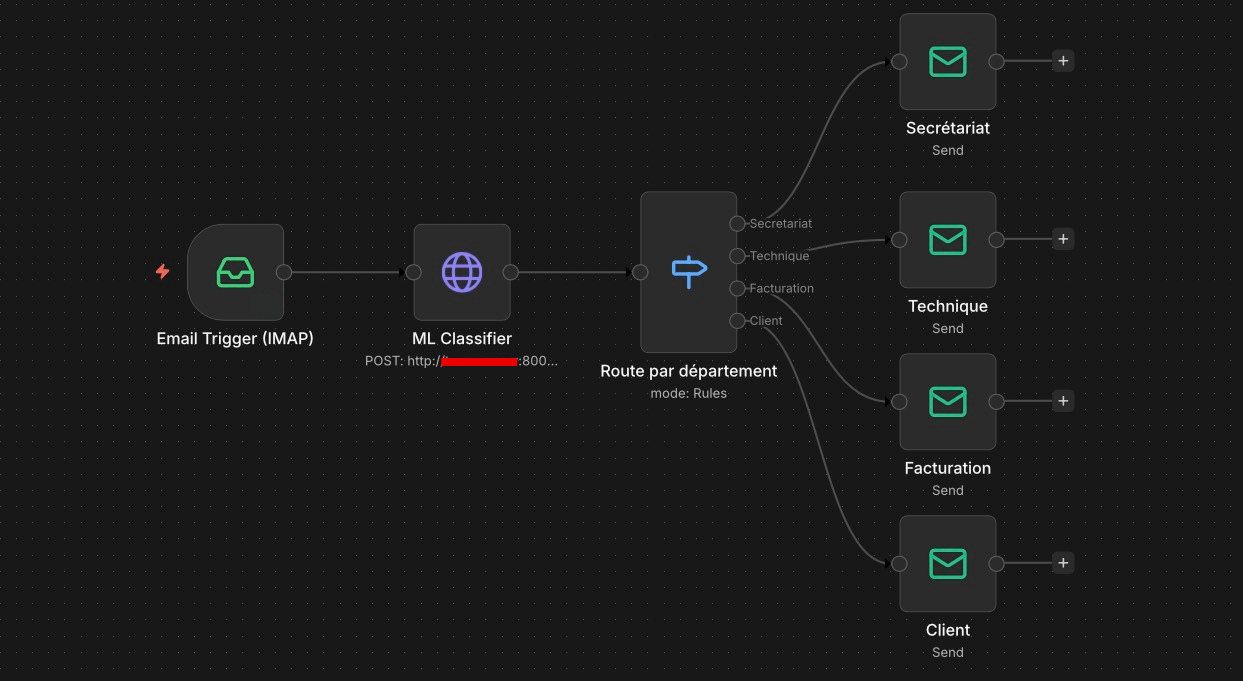This screenshot has width=1243, height=681.
Task: Click the 'Client' output label on router
Action: click(767, 320)
